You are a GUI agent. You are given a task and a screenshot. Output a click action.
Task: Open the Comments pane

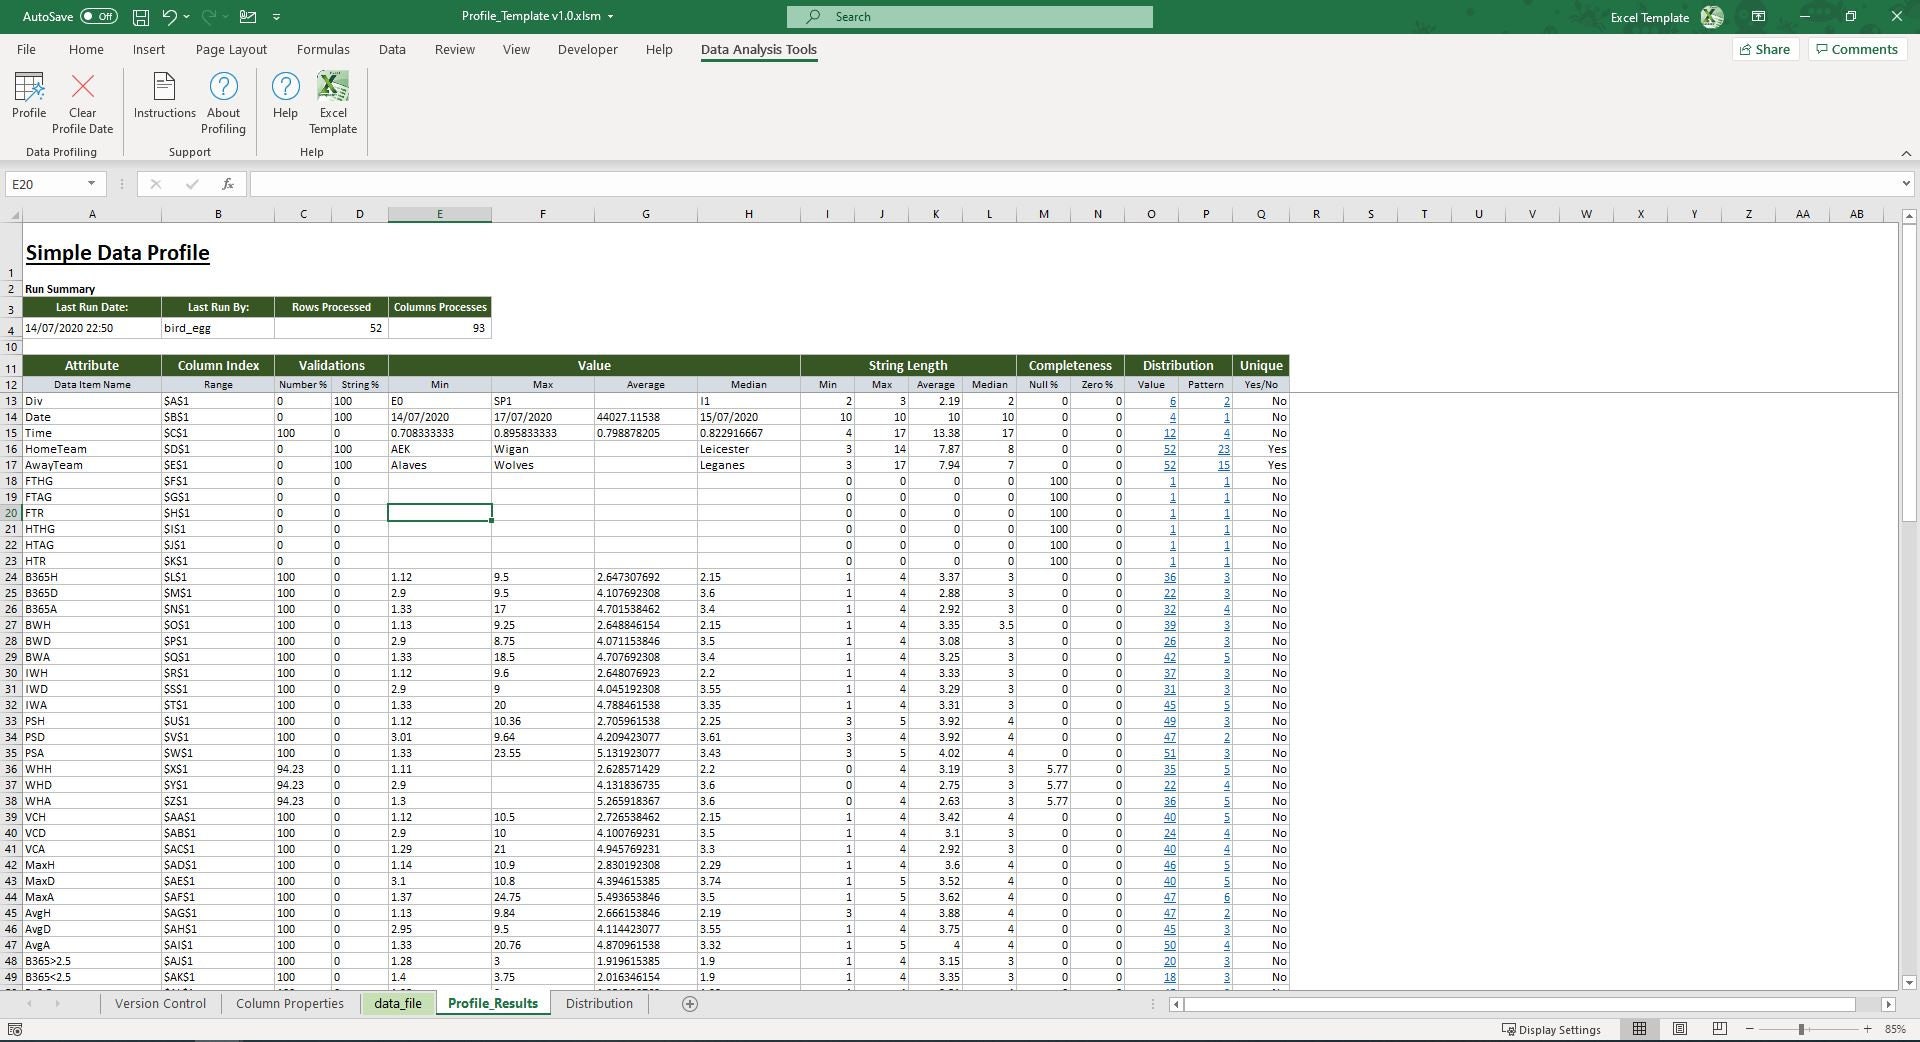pyautogui.click(x=1856, y=49)
